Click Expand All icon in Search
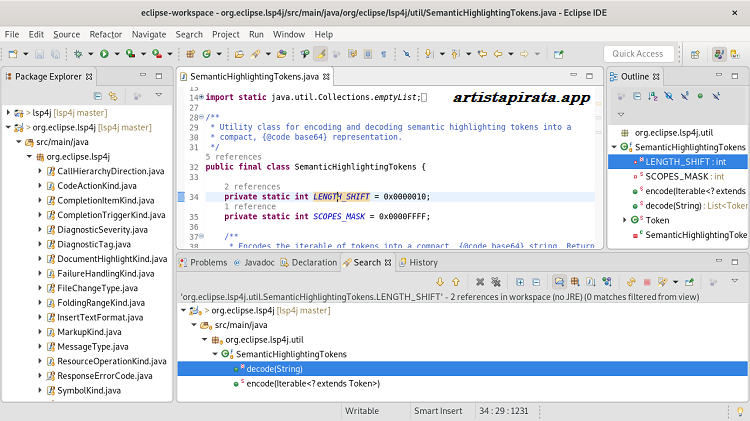The width and height of the screenshot is (750, 421). 520,282
